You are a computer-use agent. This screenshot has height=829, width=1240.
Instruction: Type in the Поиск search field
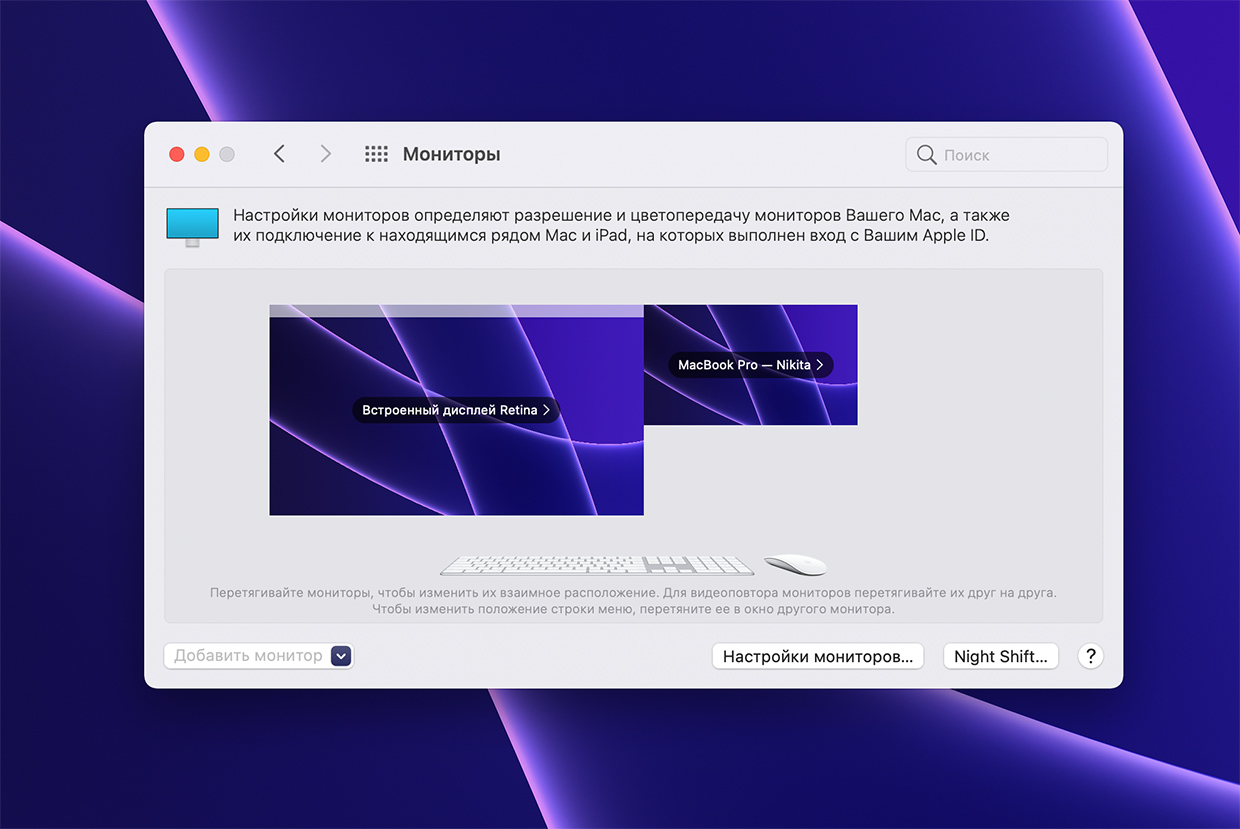(1006, 155)
